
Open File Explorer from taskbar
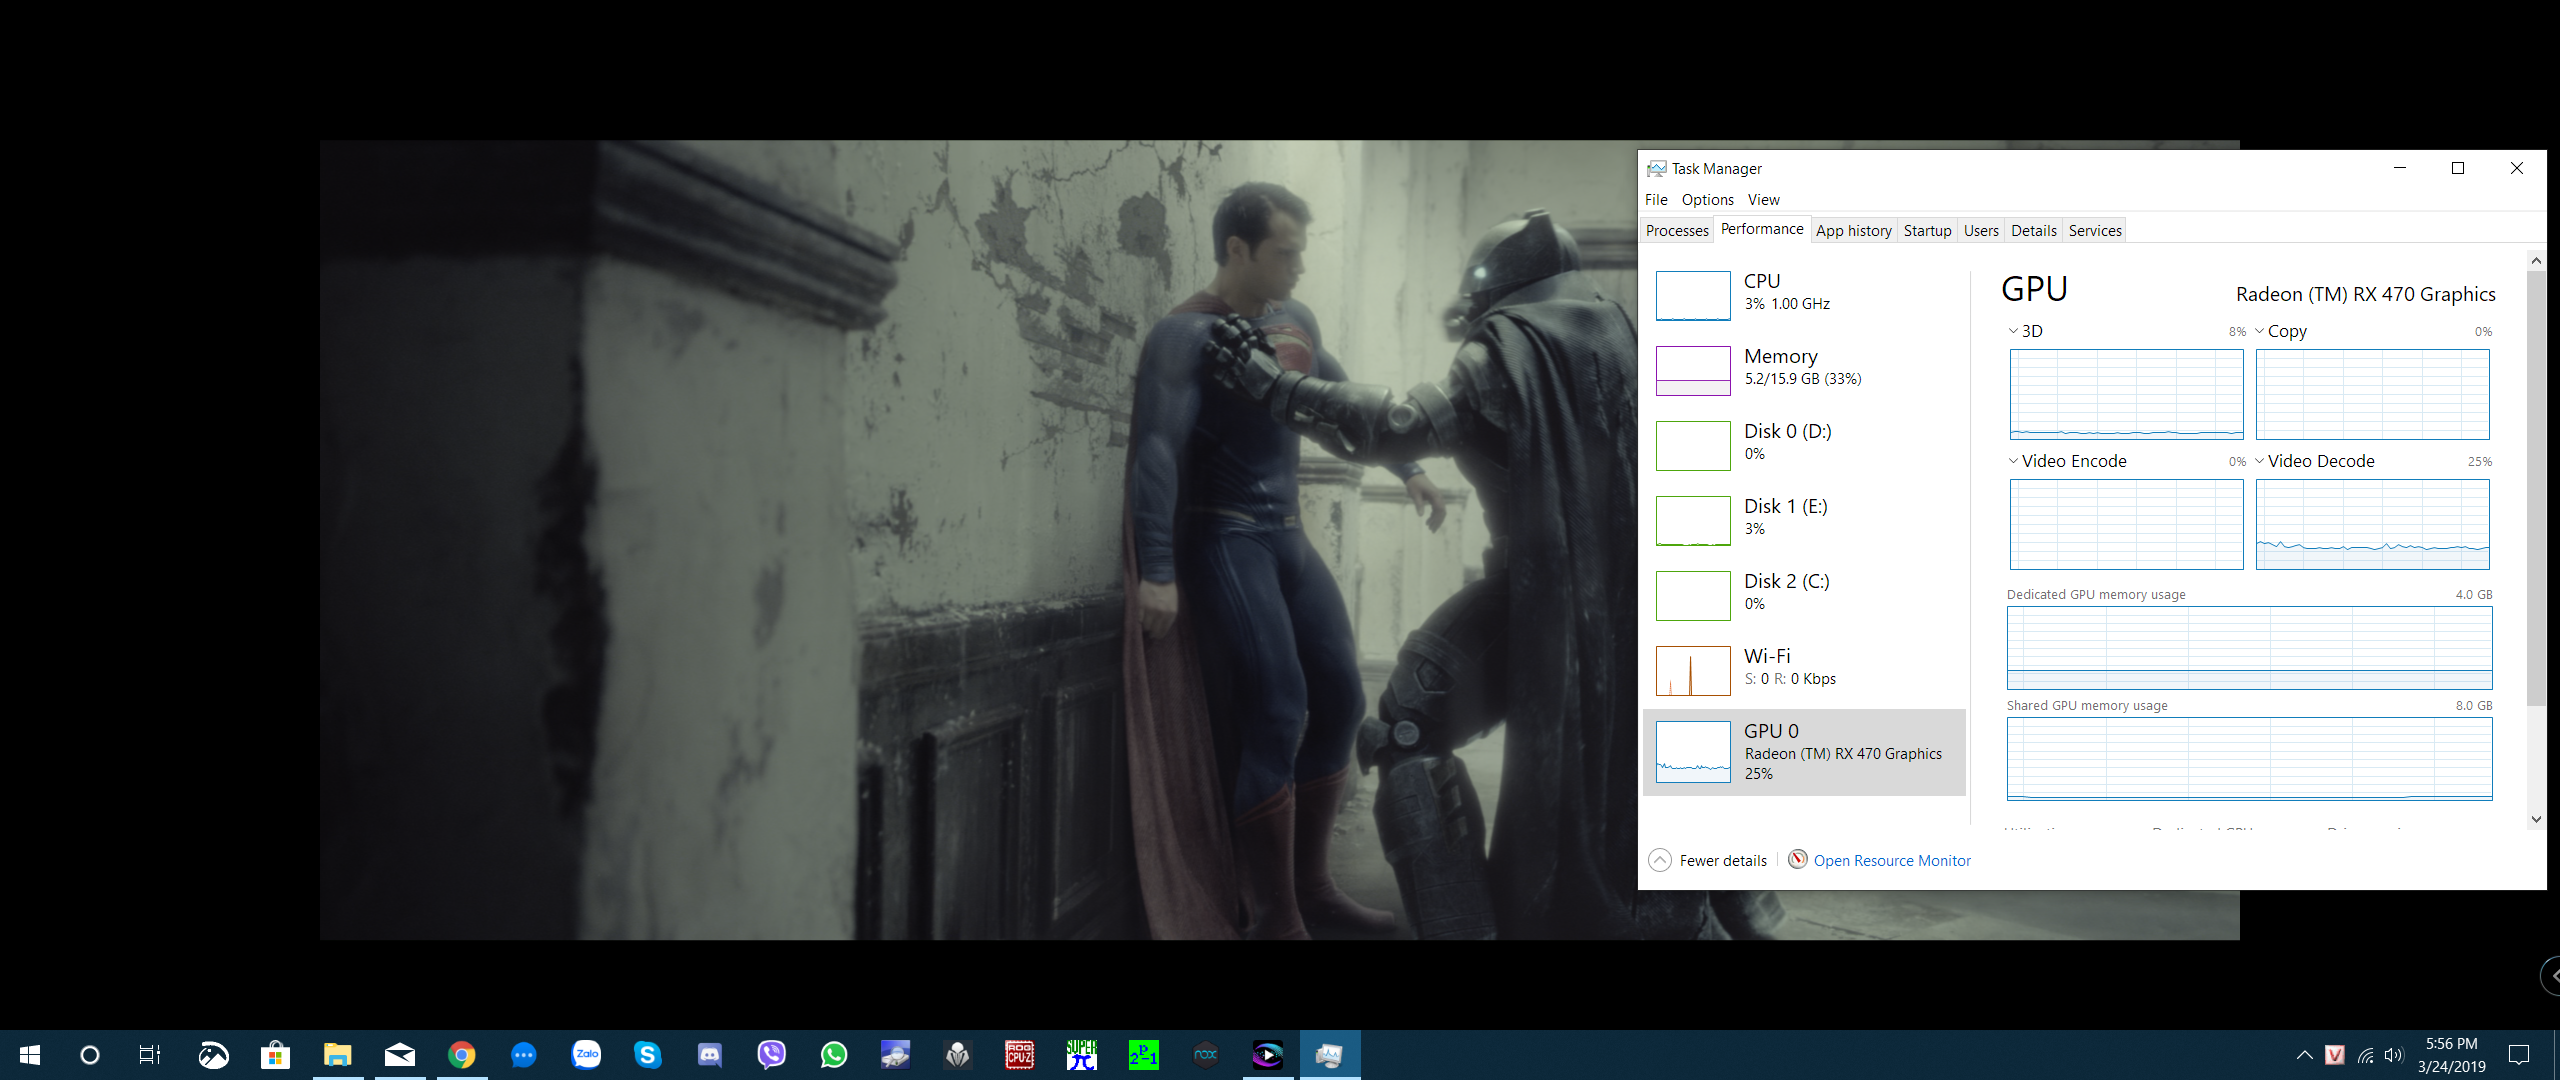coord(338,1055)
